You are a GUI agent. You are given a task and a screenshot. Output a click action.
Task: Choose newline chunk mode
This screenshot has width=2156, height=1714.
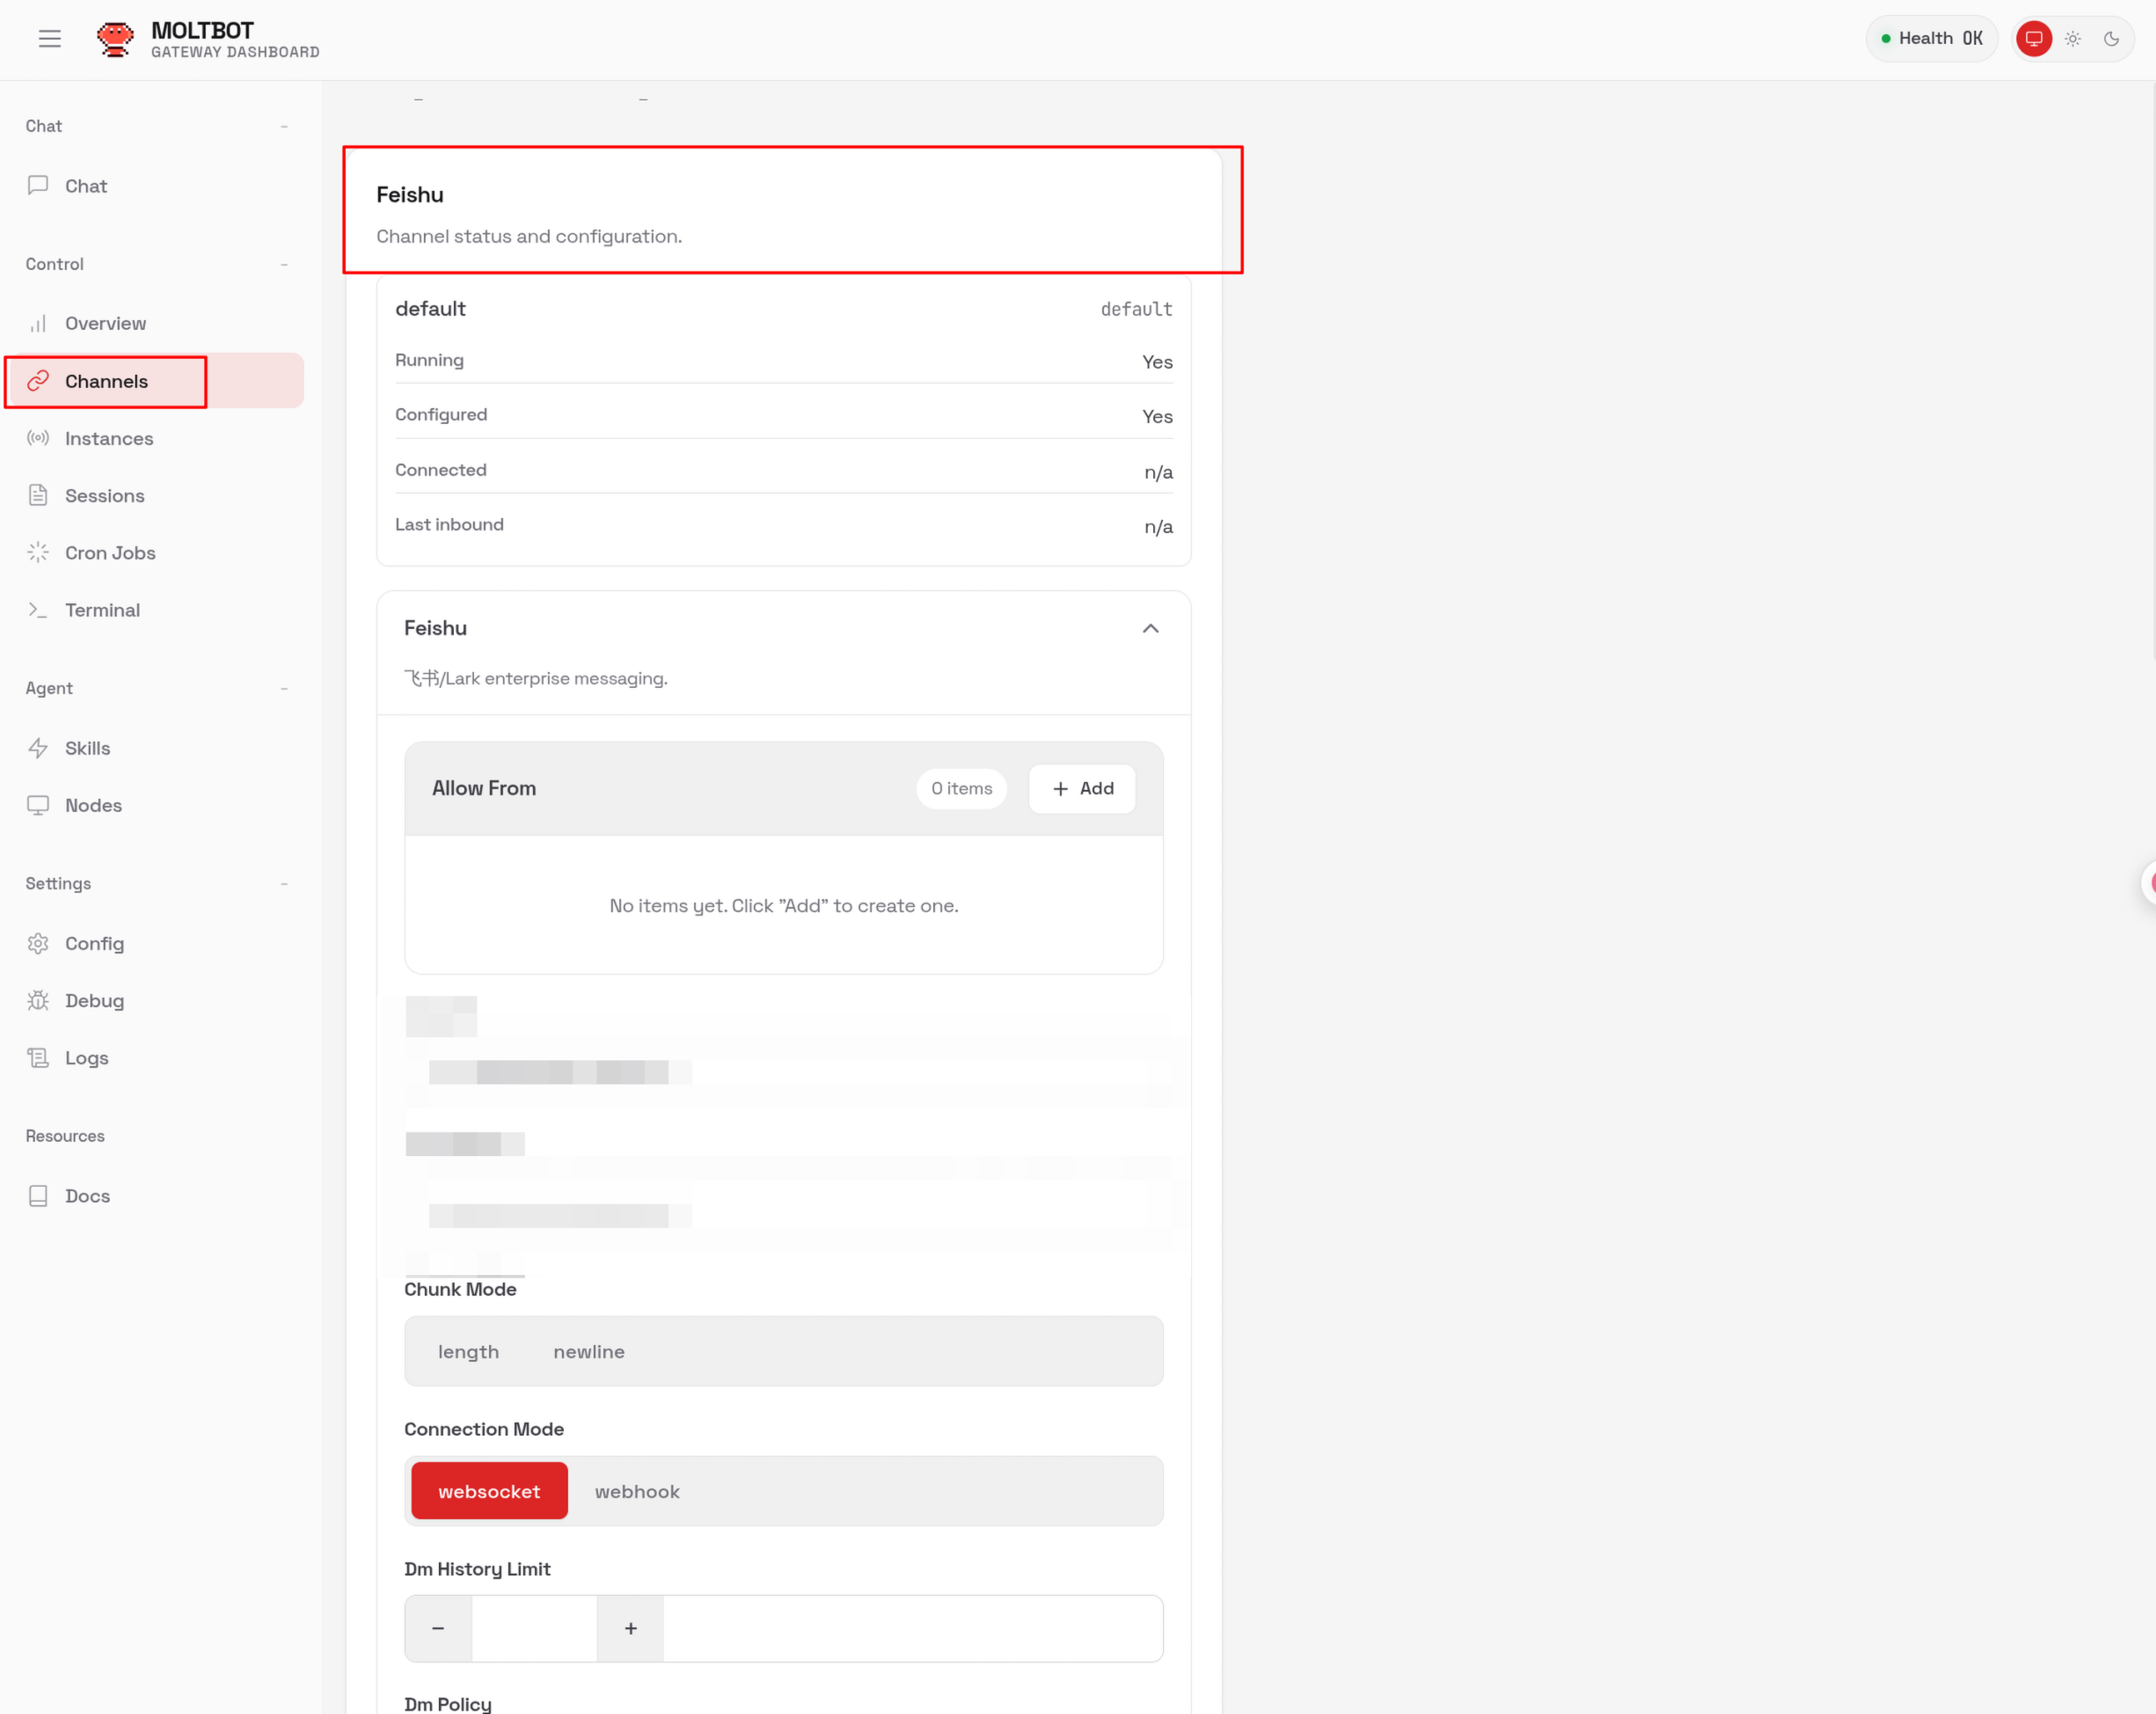(589, 1351)
